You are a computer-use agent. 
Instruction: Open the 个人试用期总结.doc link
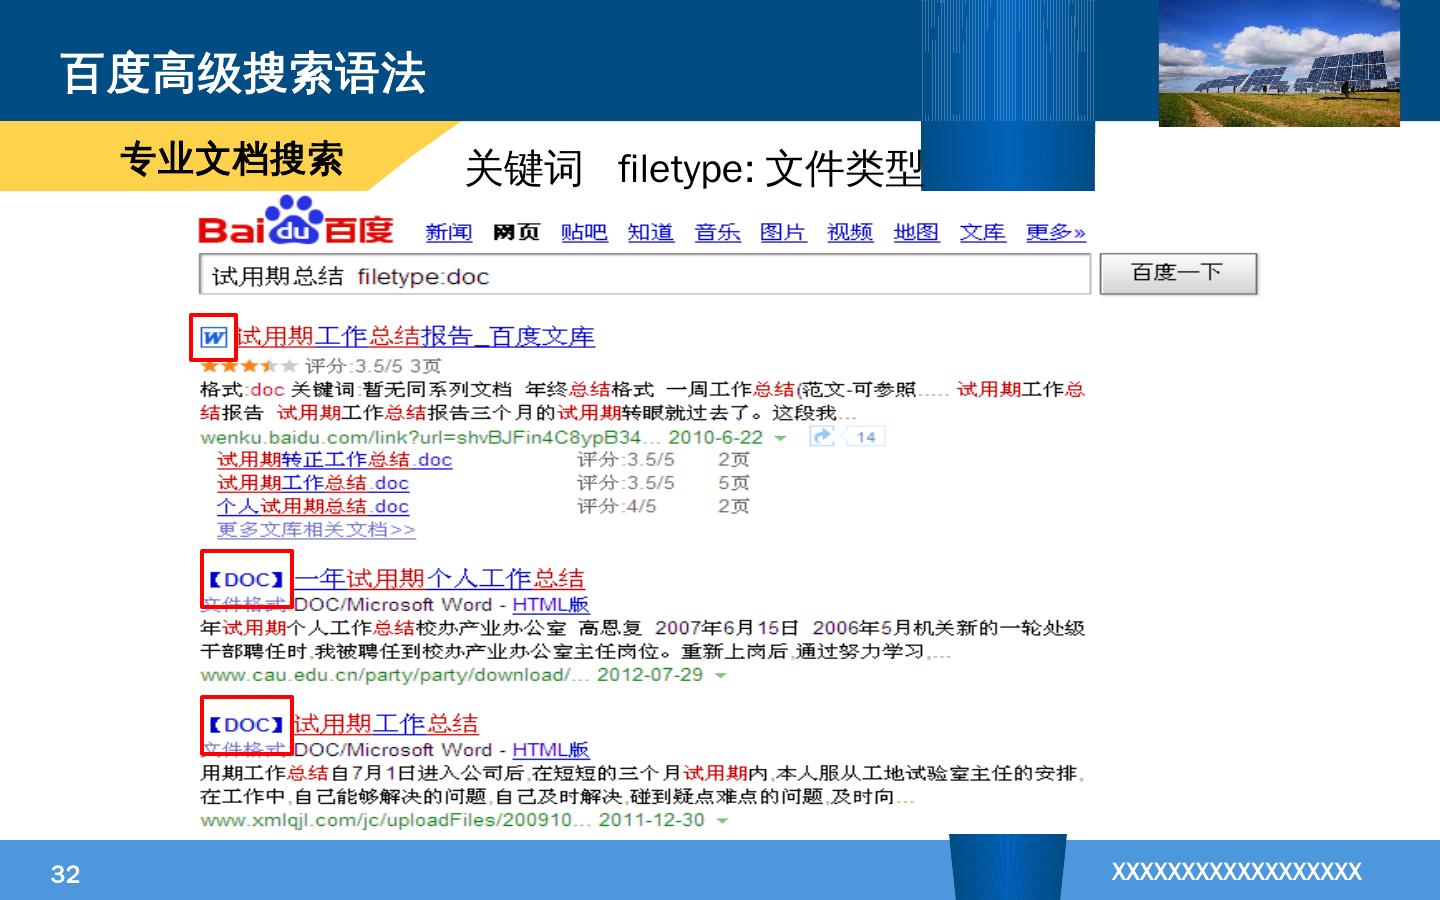312,506
